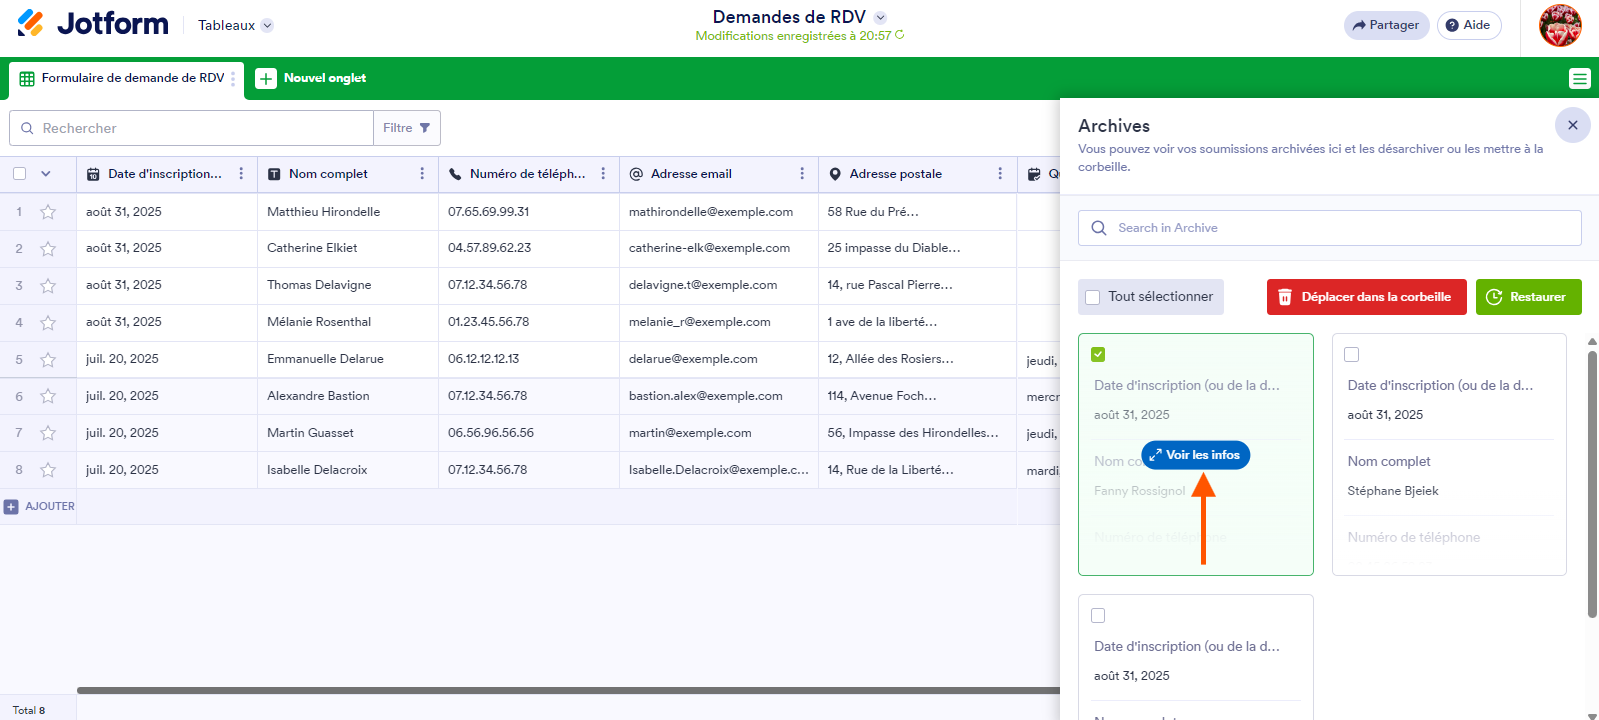Open the user profile avatar
Image resolution: width=1599 pixels, height=720 pixels.
[1559, 26]
